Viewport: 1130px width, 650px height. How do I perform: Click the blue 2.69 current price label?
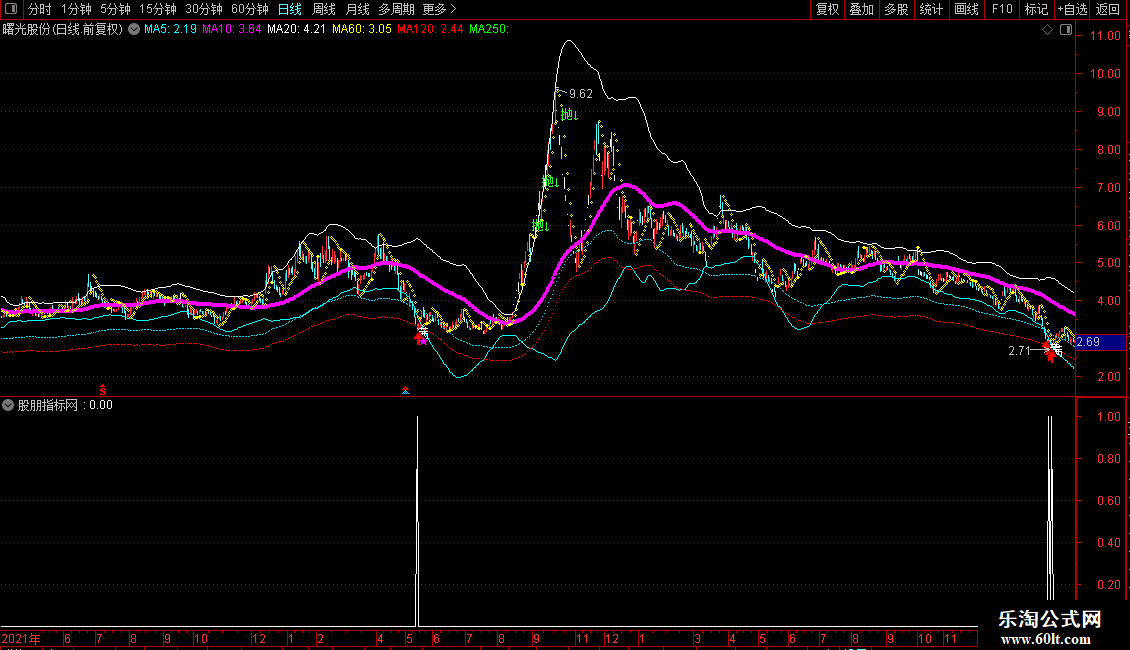1101,342
